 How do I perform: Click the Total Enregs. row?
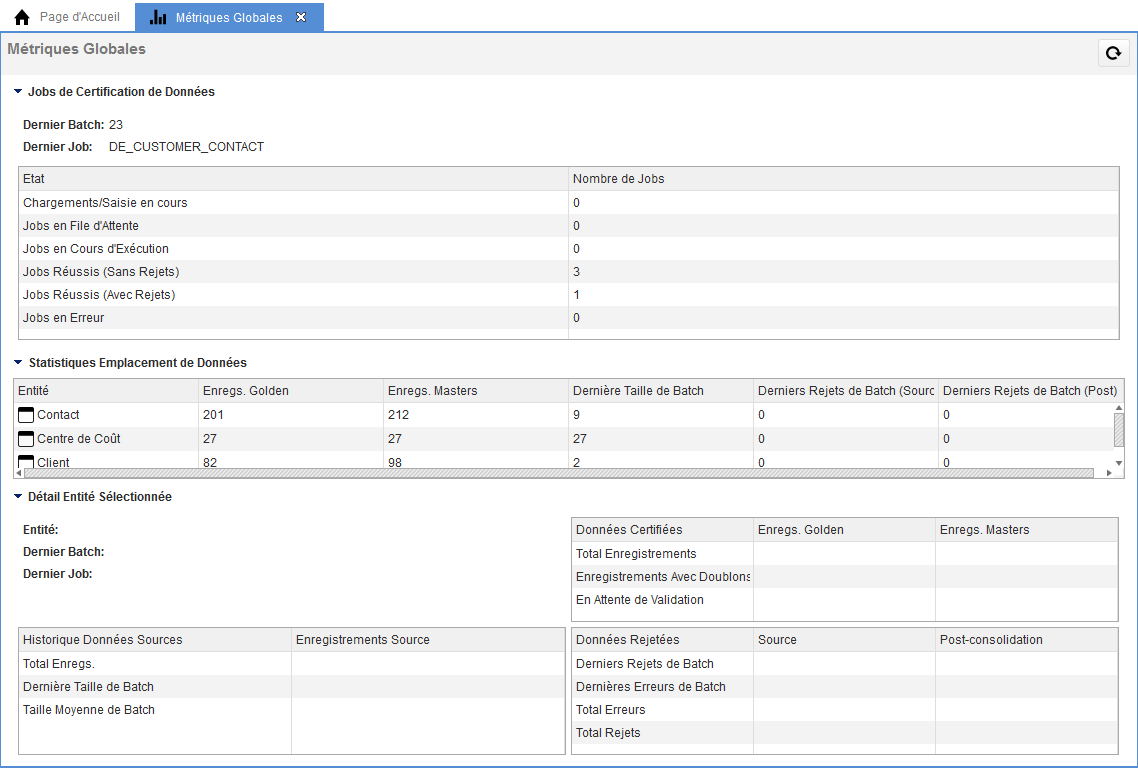292,663
